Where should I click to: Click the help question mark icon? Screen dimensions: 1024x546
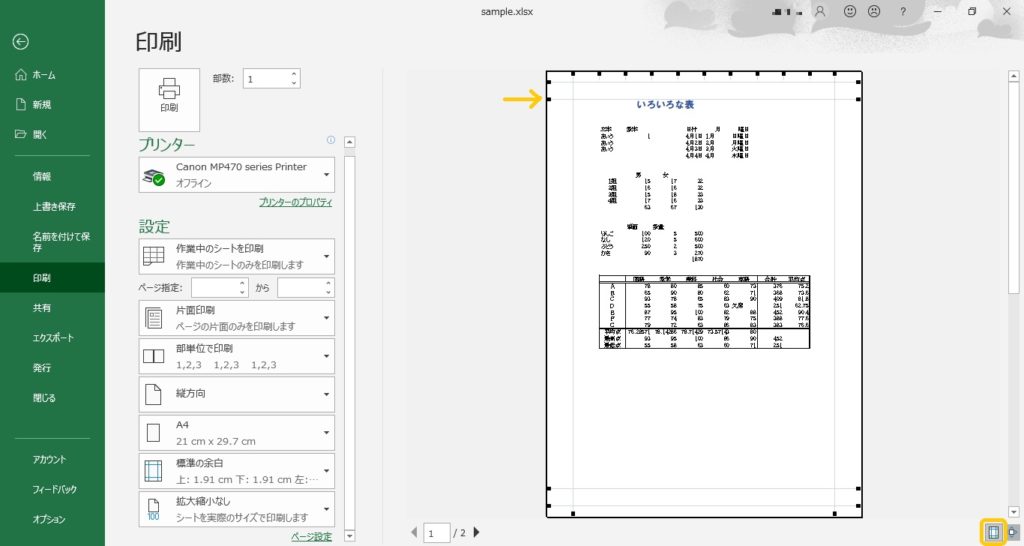[903, 12]
